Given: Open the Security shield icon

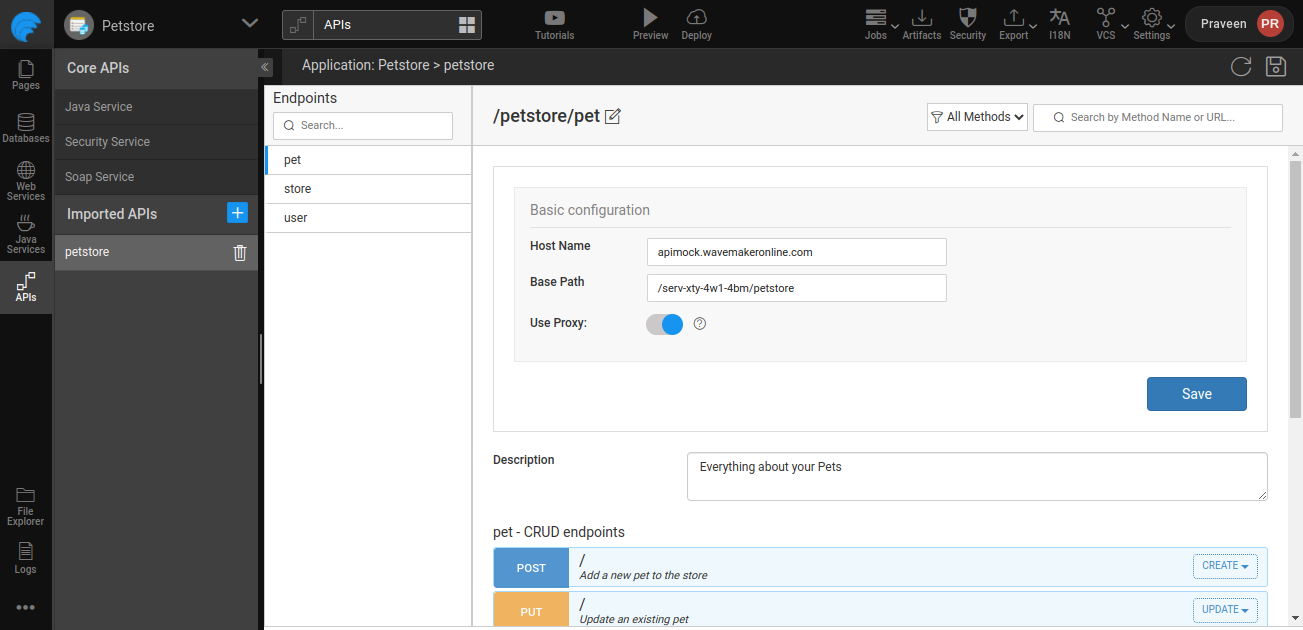Looking at the screenshot, I should [967, 18].
